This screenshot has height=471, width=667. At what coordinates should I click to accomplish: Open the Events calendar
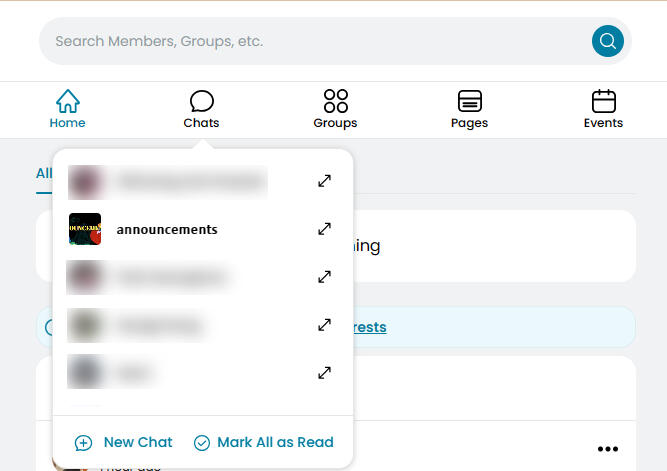(603, 109)
